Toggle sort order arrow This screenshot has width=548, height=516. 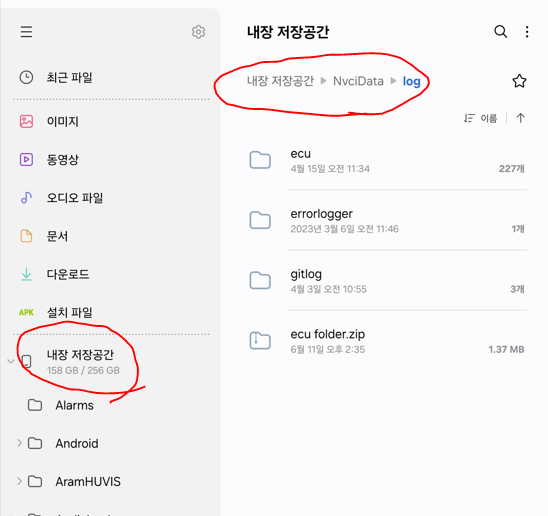tap(520, 118)
